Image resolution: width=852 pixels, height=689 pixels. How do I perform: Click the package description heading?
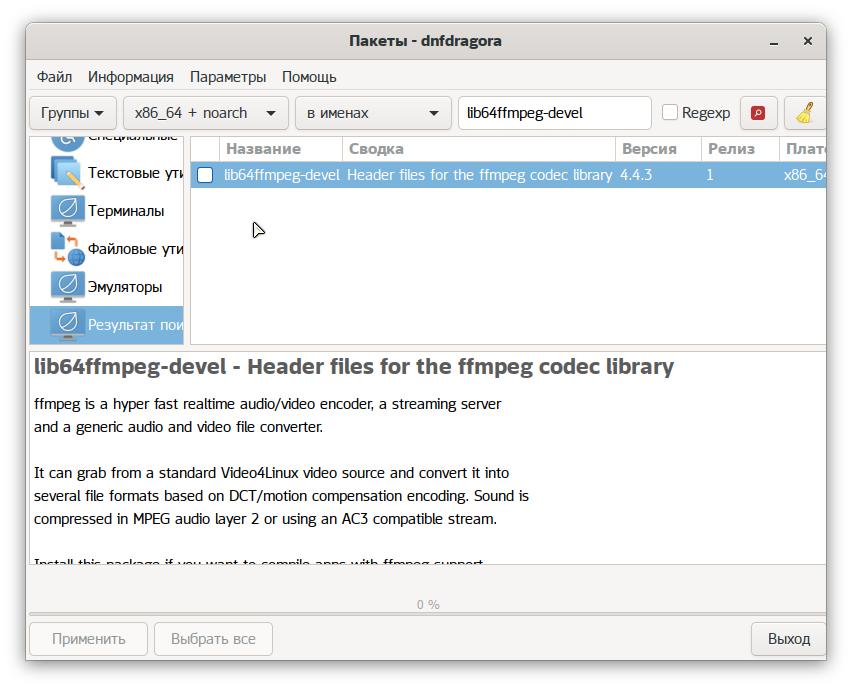click(x=354, y=367)
